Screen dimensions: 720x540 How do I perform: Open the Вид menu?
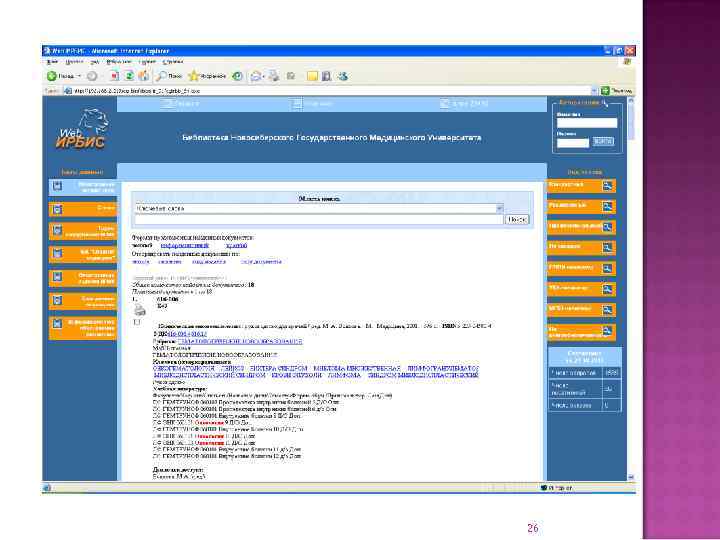[x=95, y=62]
